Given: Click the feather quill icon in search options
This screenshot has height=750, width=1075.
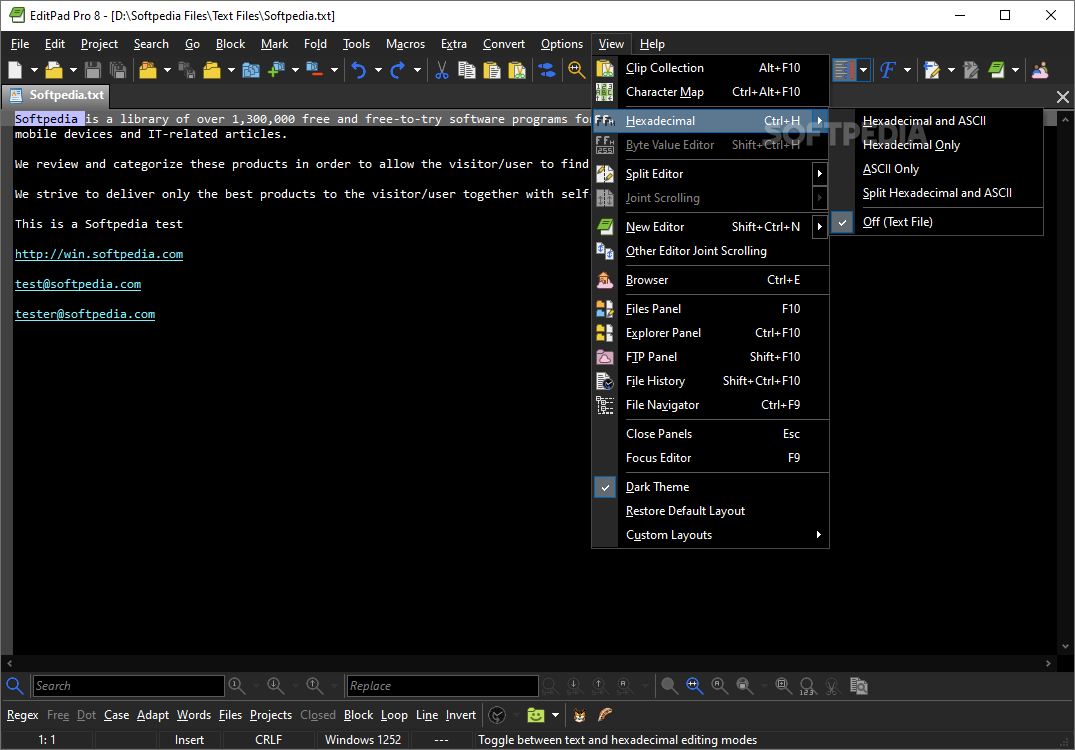Looking at the screenshot, I should 605,715.
